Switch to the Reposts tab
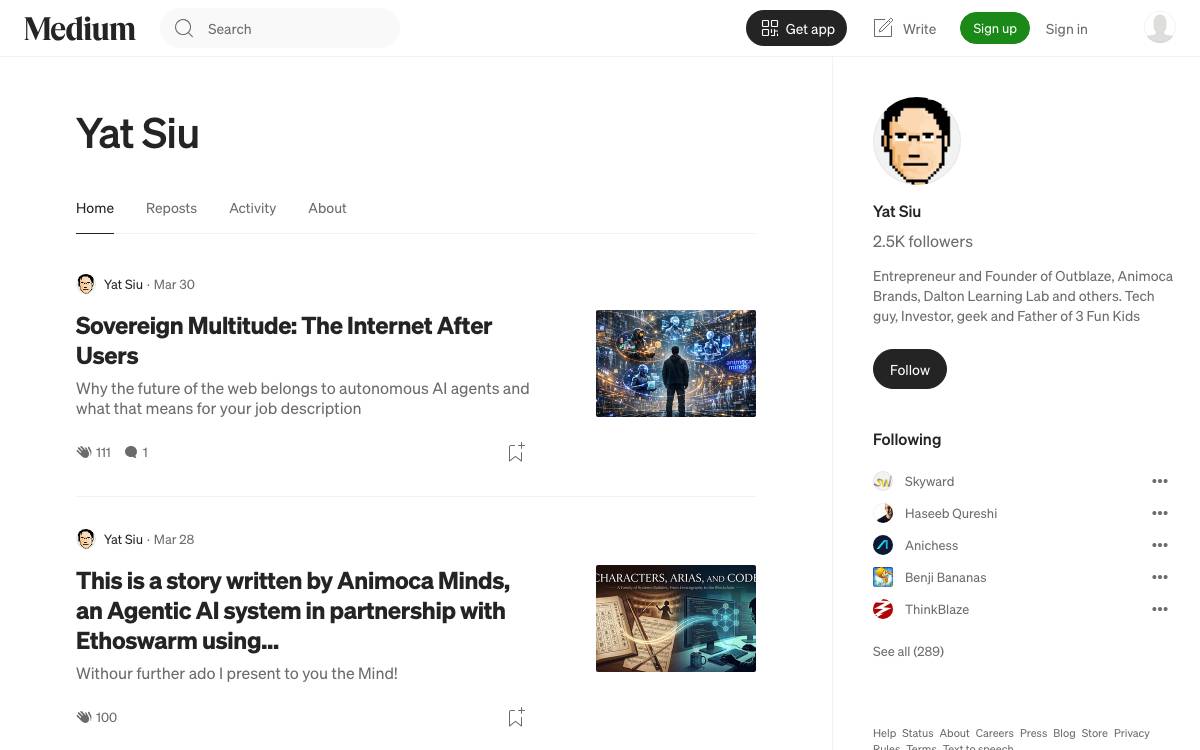 point(171,208)
